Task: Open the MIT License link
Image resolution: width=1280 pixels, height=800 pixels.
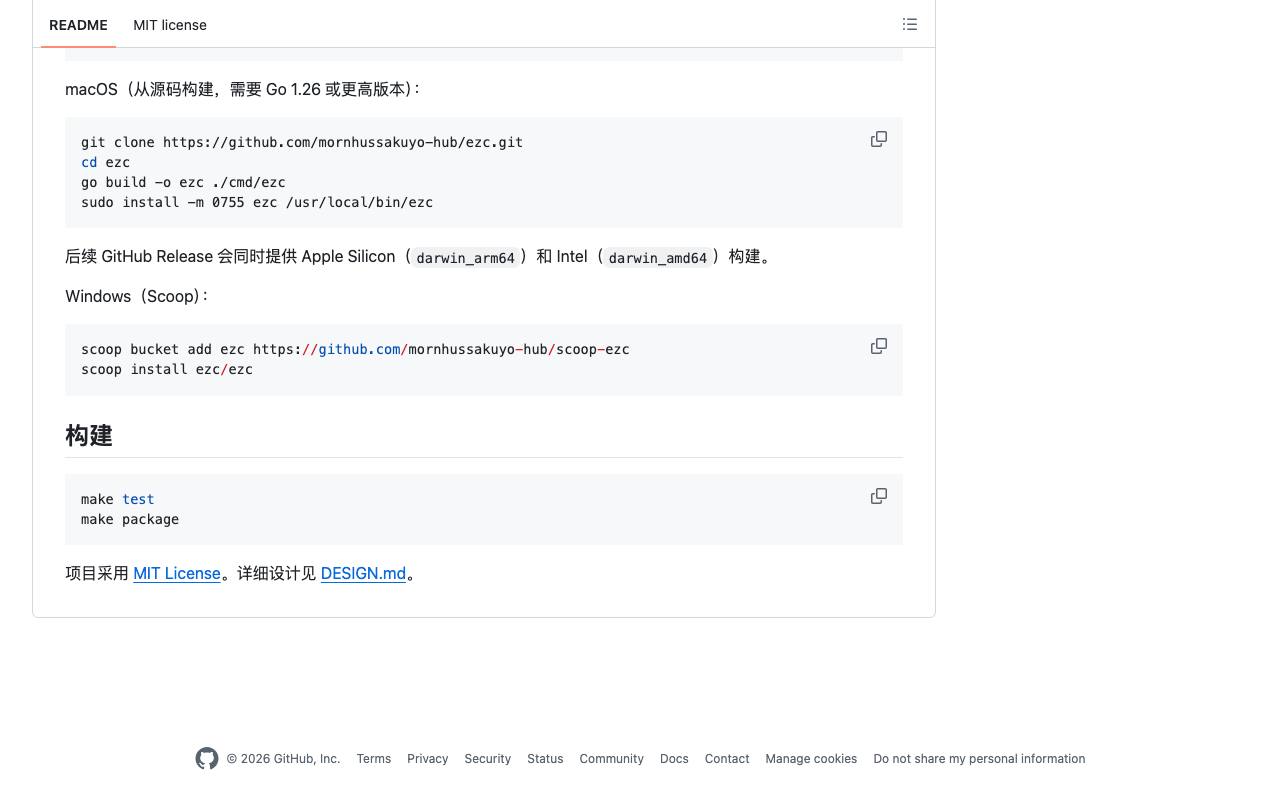Action: (177, 573)
